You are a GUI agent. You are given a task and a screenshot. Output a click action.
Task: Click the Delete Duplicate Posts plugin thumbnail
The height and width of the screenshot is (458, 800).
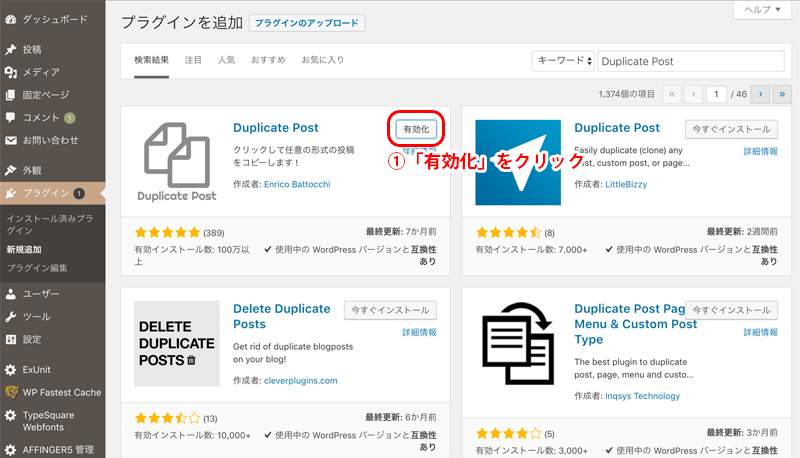click(177, 343)
